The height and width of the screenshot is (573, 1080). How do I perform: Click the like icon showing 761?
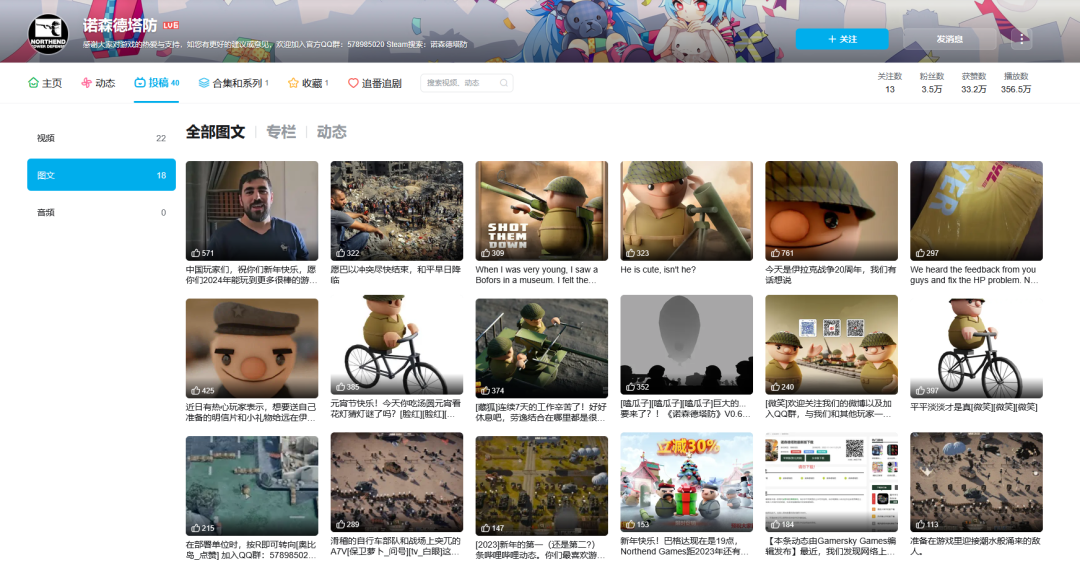coord(775,253)
